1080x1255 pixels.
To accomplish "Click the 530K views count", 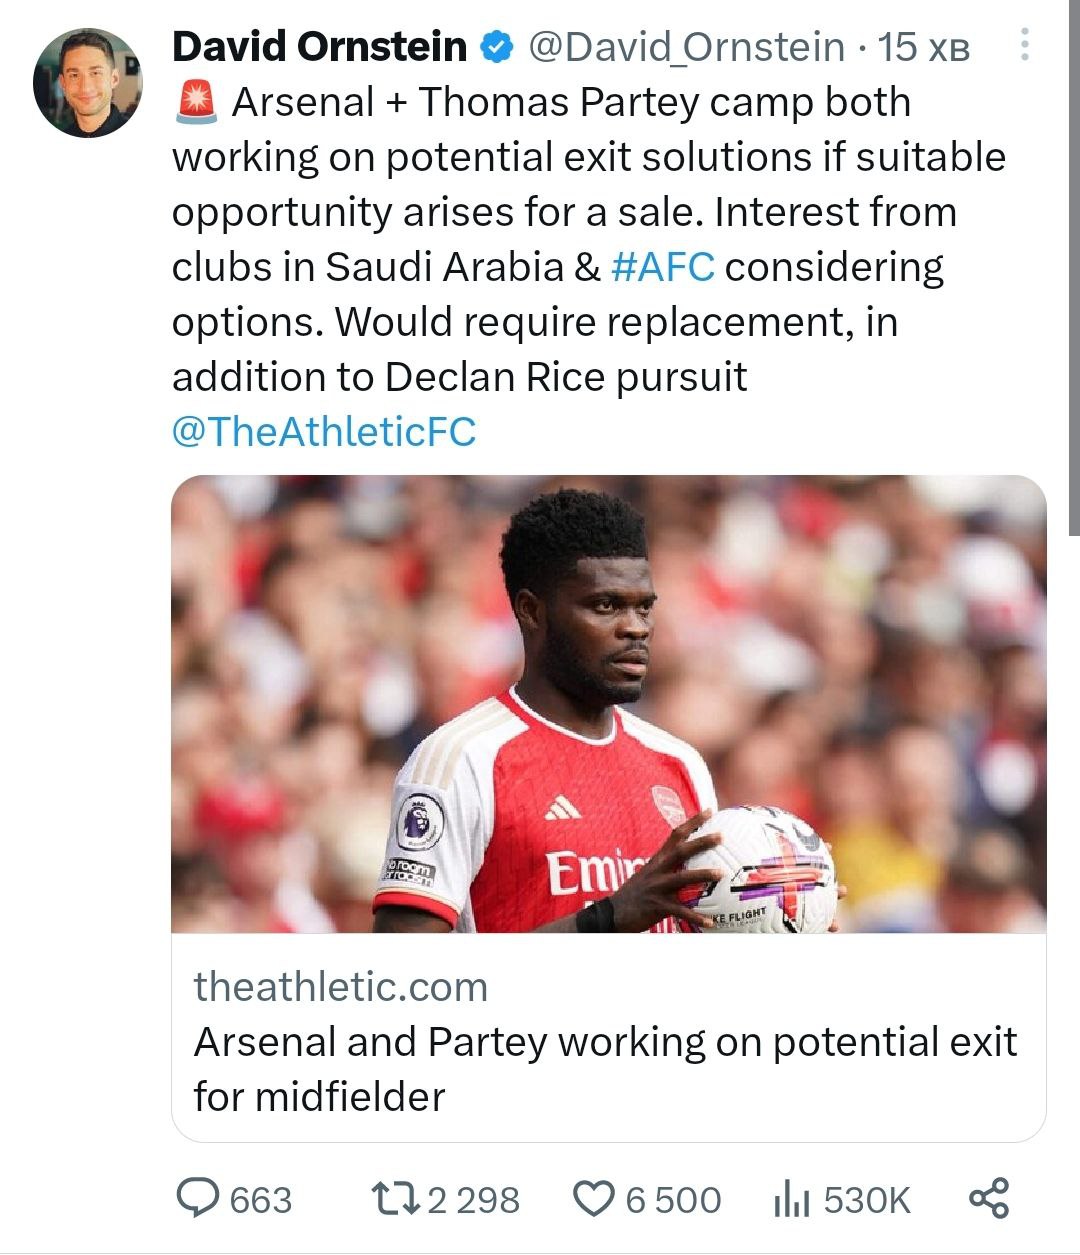I will click(x=867, y=1199).
